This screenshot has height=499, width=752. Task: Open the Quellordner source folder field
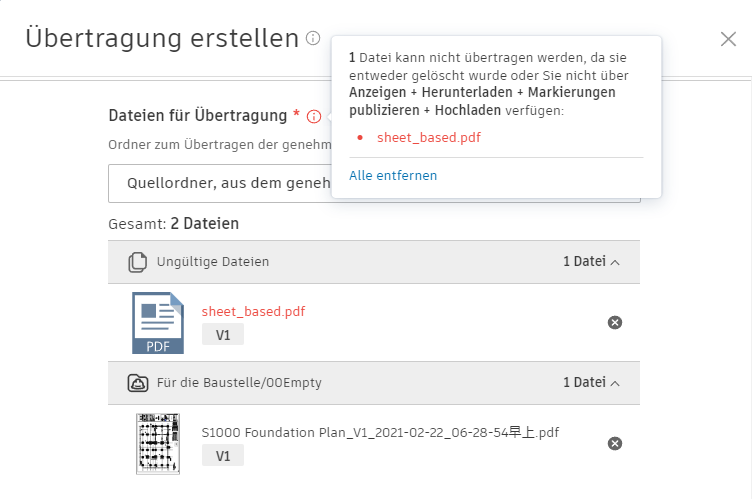point(220,183)
